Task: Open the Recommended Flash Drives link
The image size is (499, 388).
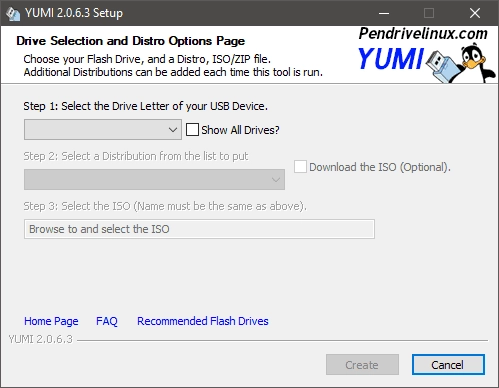Action: [203, 321]
